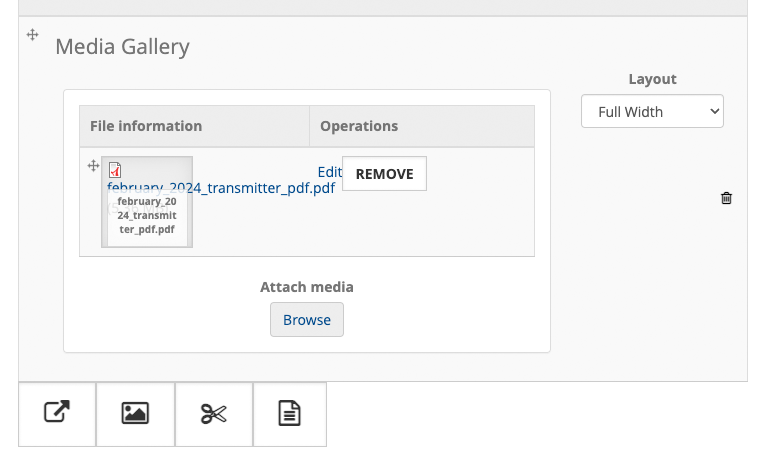The image size is (764, 461).
Task: Click the Operations column header
Action: [422, 126]
